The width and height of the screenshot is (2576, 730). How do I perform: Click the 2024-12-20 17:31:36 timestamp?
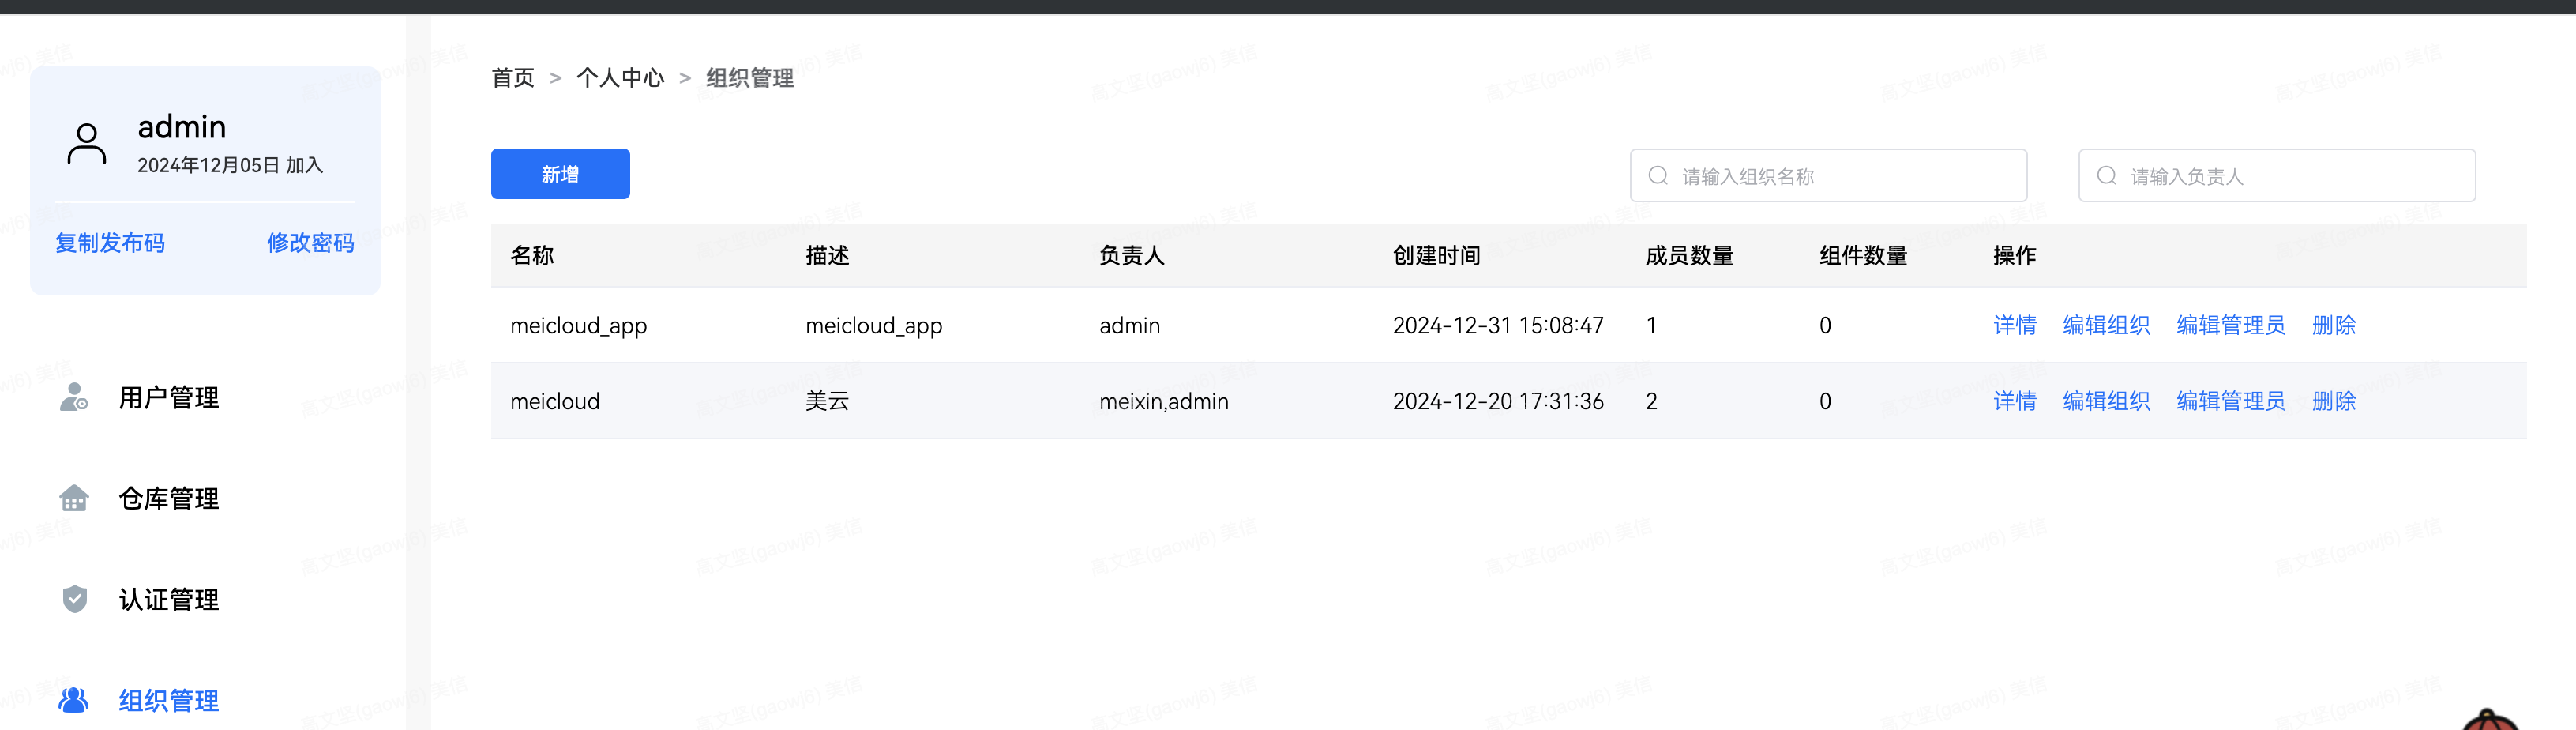pos(1498,401)
